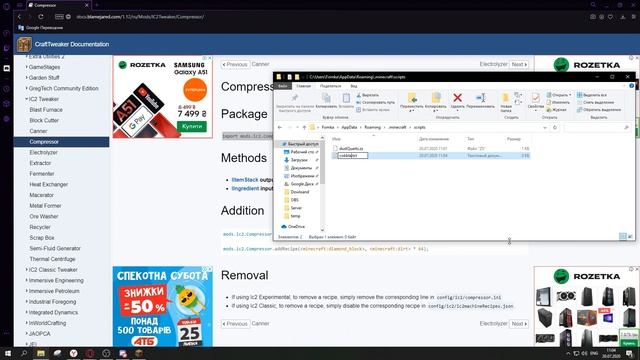Open Macerator page in sidebar
The image size is (640, 360).
coord(41,195)
